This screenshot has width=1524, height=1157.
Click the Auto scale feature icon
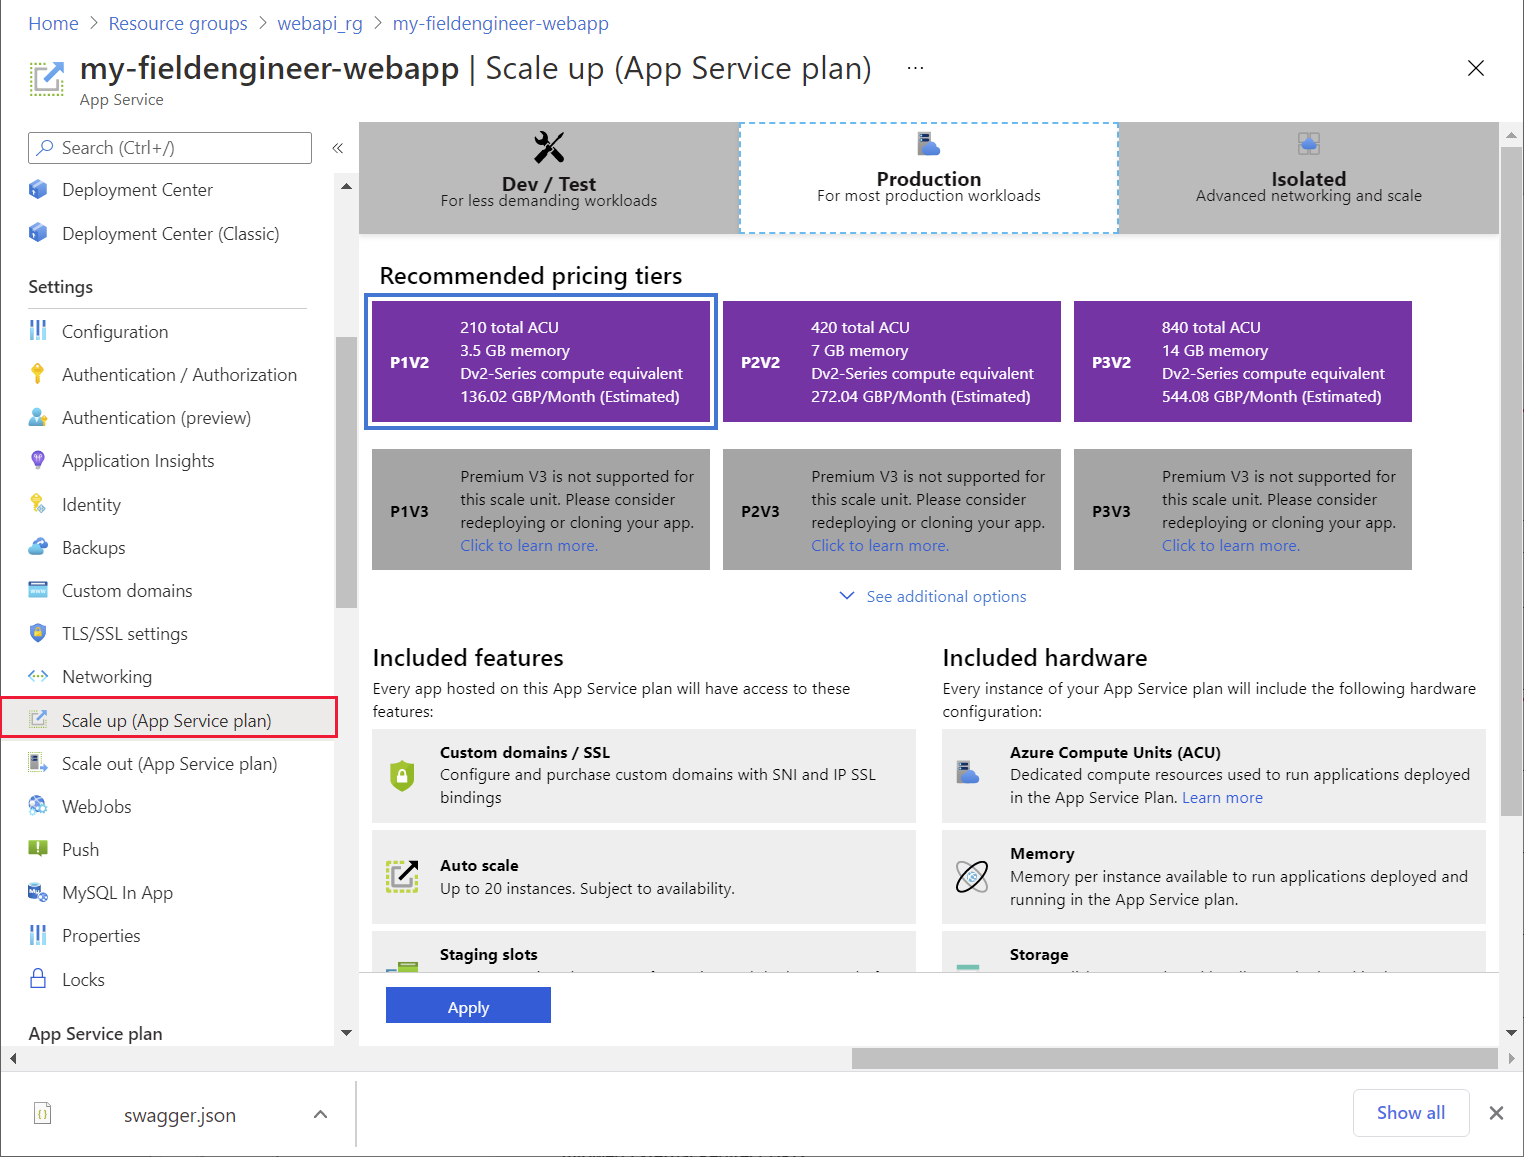point(402,876)
